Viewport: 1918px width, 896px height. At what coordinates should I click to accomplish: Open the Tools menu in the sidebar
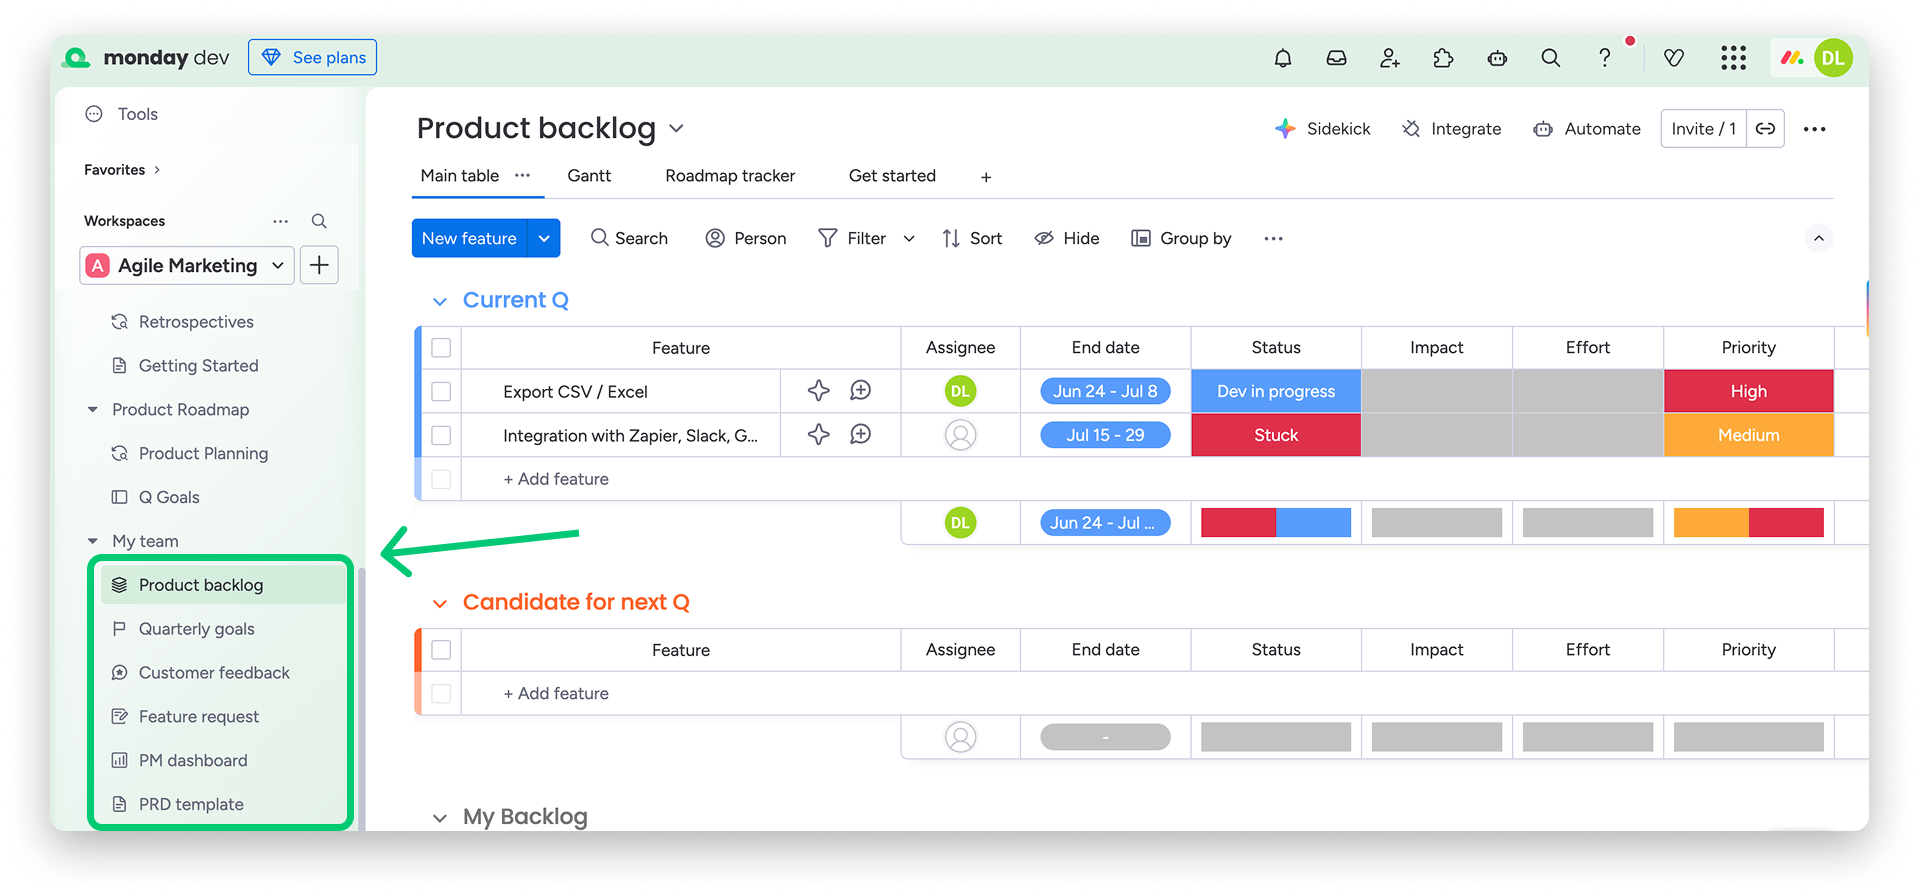(122, 114)
